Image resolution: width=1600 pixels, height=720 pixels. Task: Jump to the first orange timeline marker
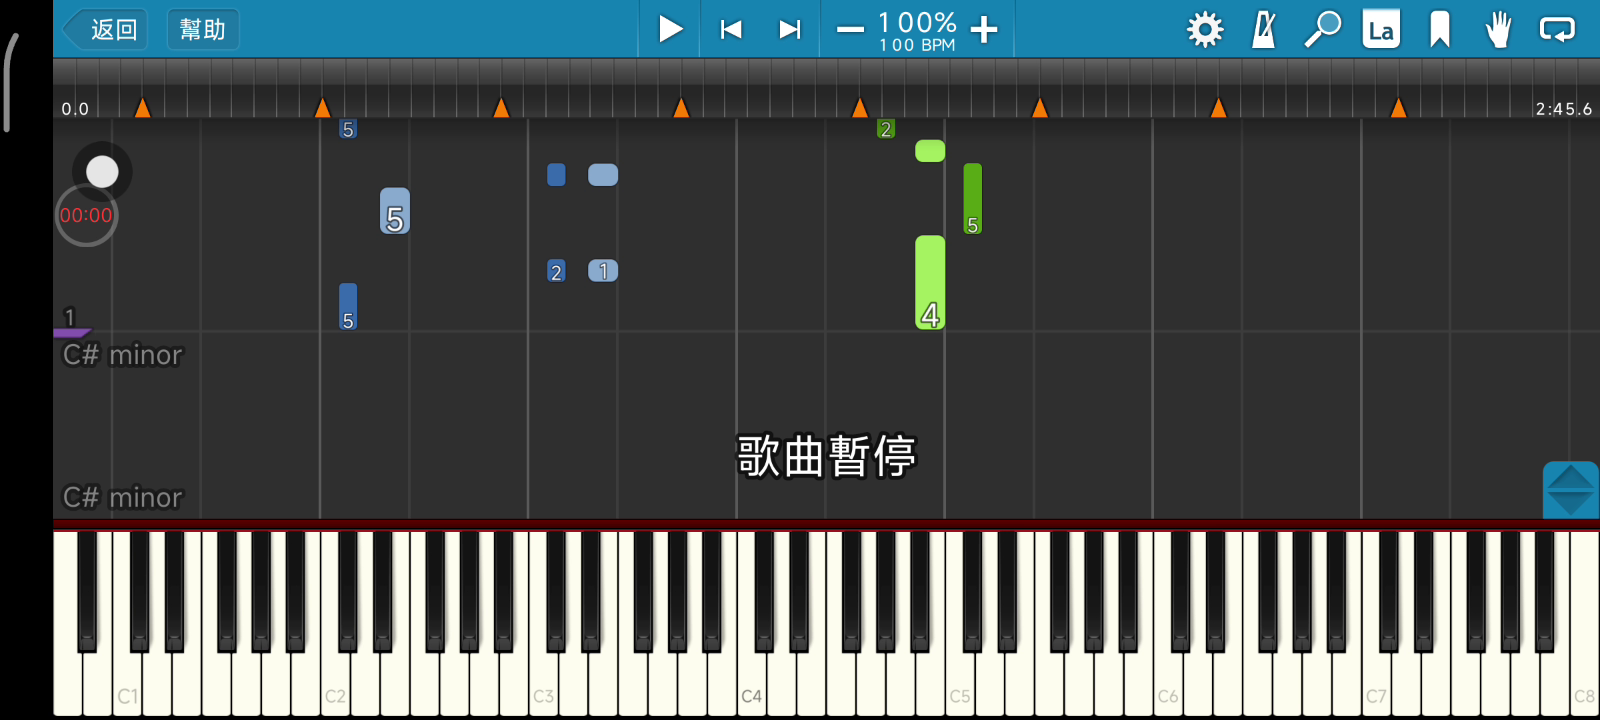(142, 107)
